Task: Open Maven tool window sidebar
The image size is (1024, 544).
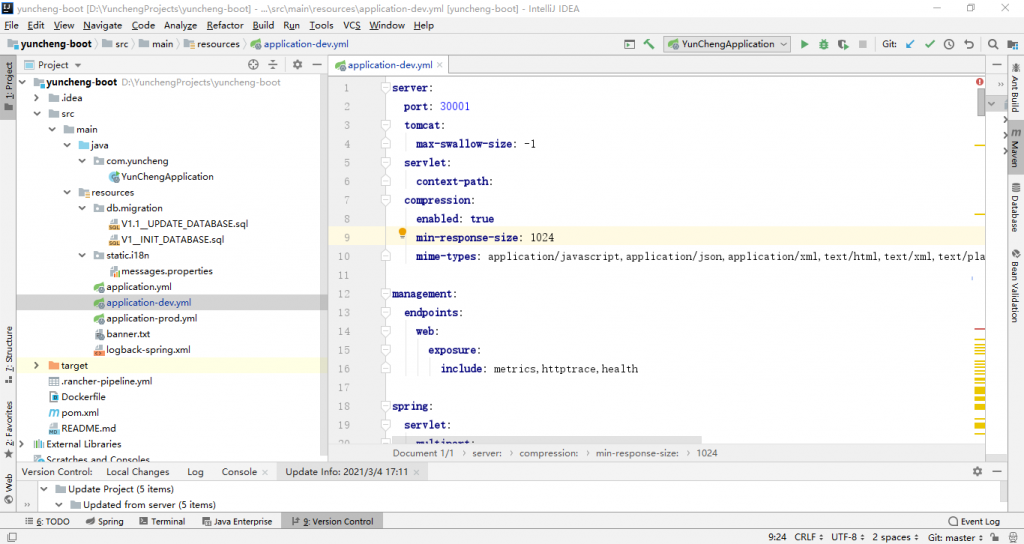Action: [1016, 148]
